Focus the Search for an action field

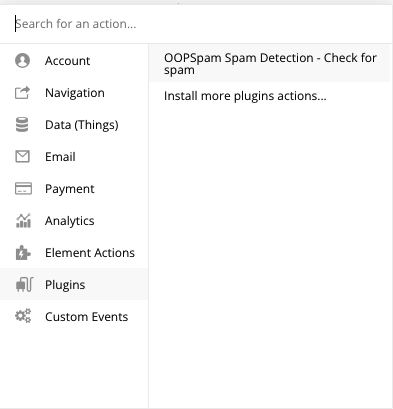[x=196, y=24]
